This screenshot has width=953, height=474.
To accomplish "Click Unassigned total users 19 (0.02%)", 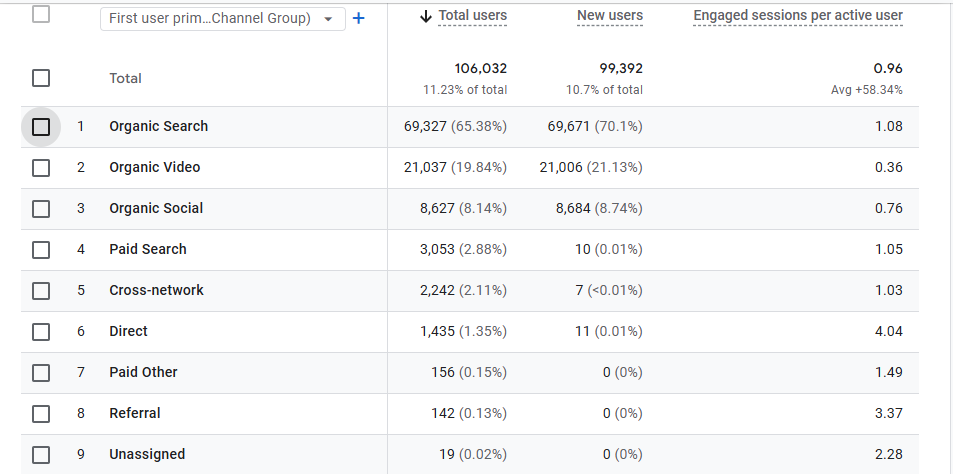I will click(x=473, y=454).
